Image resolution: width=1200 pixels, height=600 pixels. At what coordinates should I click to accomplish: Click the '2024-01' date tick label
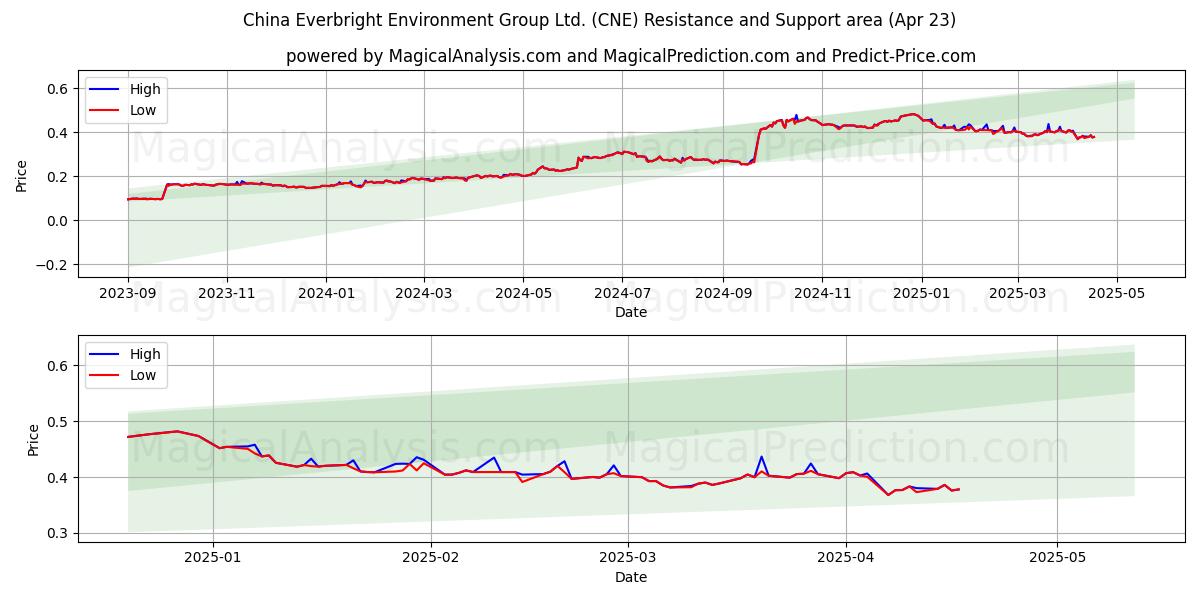326,295
